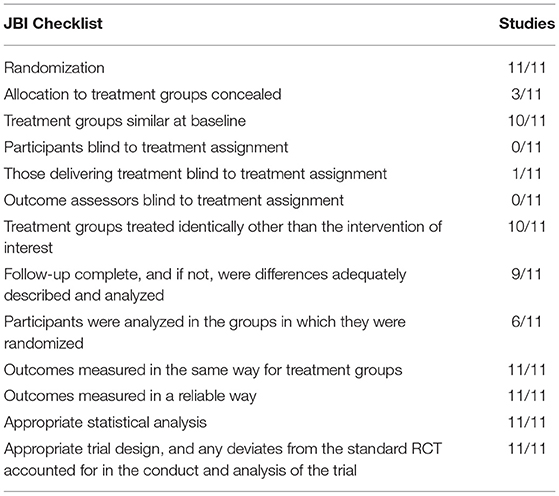Click the 6/11 value for analyzed participants

tap(527, 322)
